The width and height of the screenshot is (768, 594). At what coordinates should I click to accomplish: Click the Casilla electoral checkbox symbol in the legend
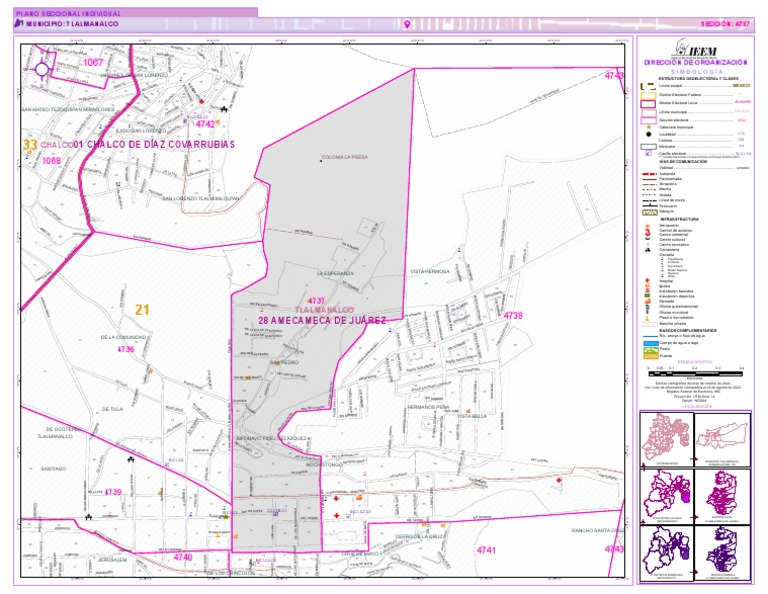648,153
